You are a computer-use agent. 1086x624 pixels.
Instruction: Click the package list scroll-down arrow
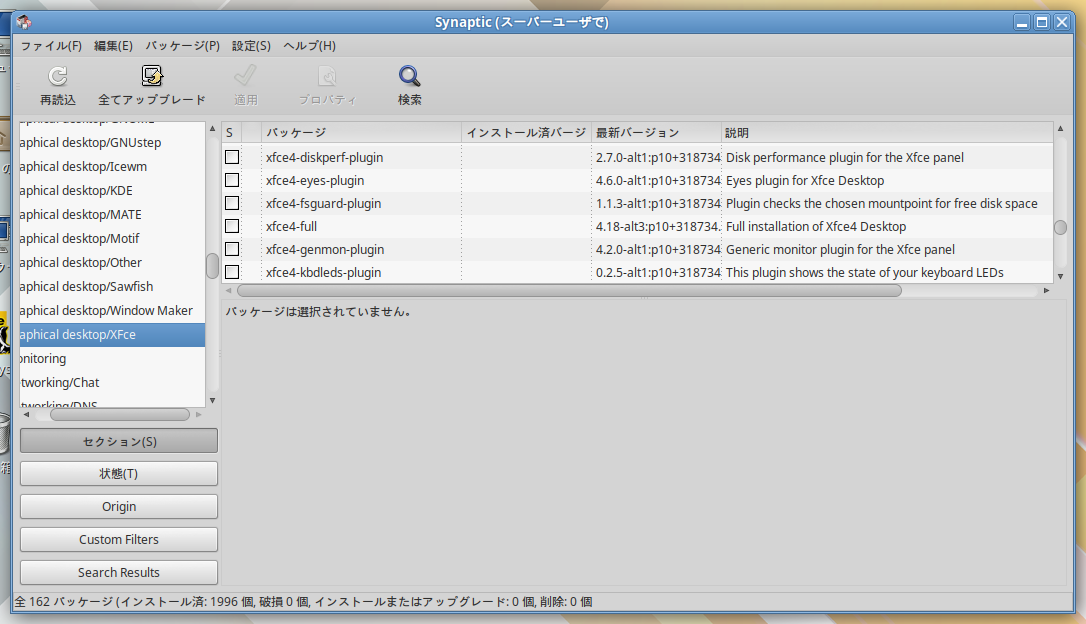point(1060,276)
